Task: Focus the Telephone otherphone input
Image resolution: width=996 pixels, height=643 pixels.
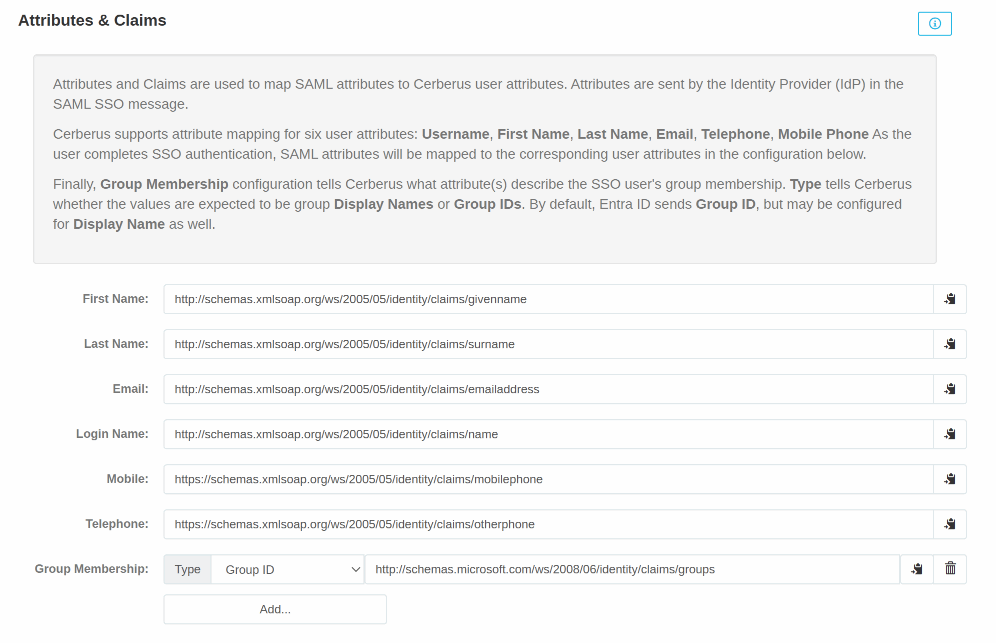Action: click(548, 524)
